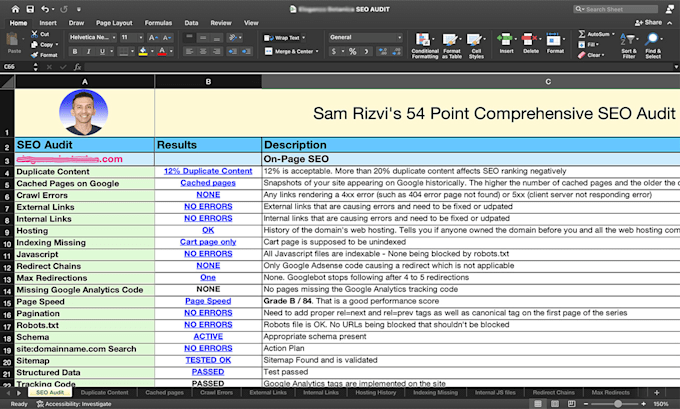Open the 'Cached pages' link
Viewport: 680px width, 409px height.
208,183
